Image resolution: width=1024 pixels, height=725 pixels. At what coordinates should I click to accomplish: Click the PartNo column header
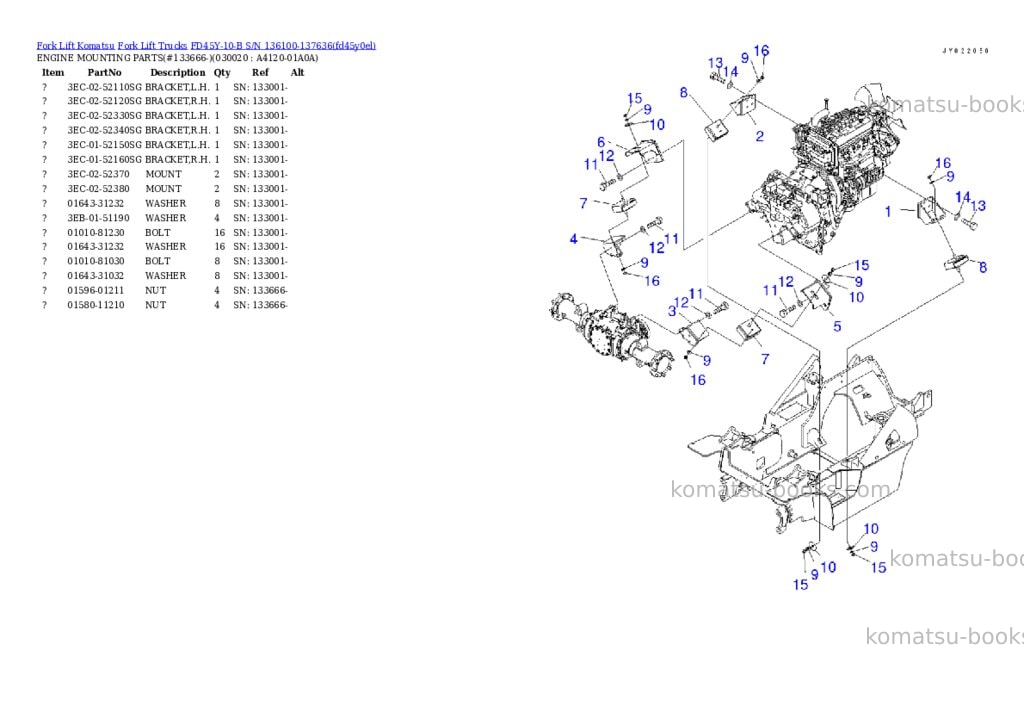(x=104, y=72)
